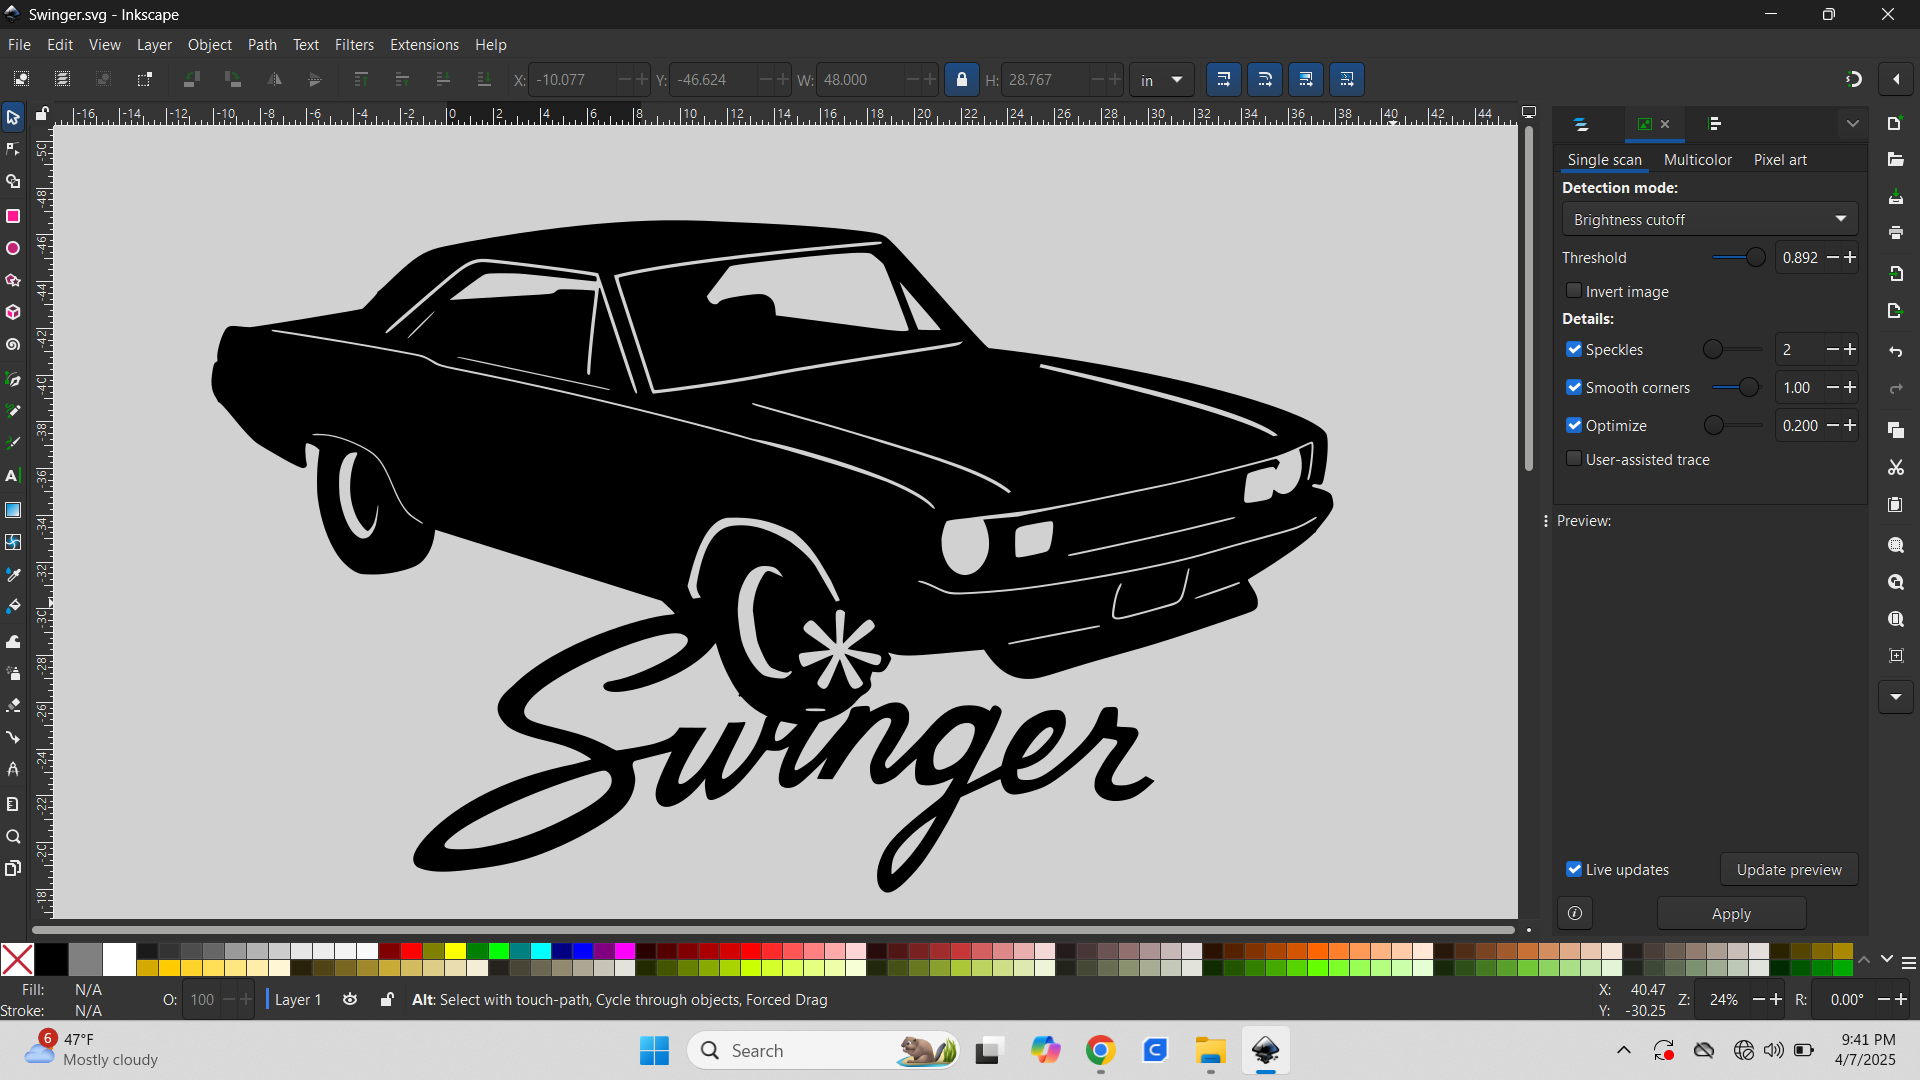The image size is (1920, 1080).
Task: Click trace info help button
Action: click(x=1575, y=913)
